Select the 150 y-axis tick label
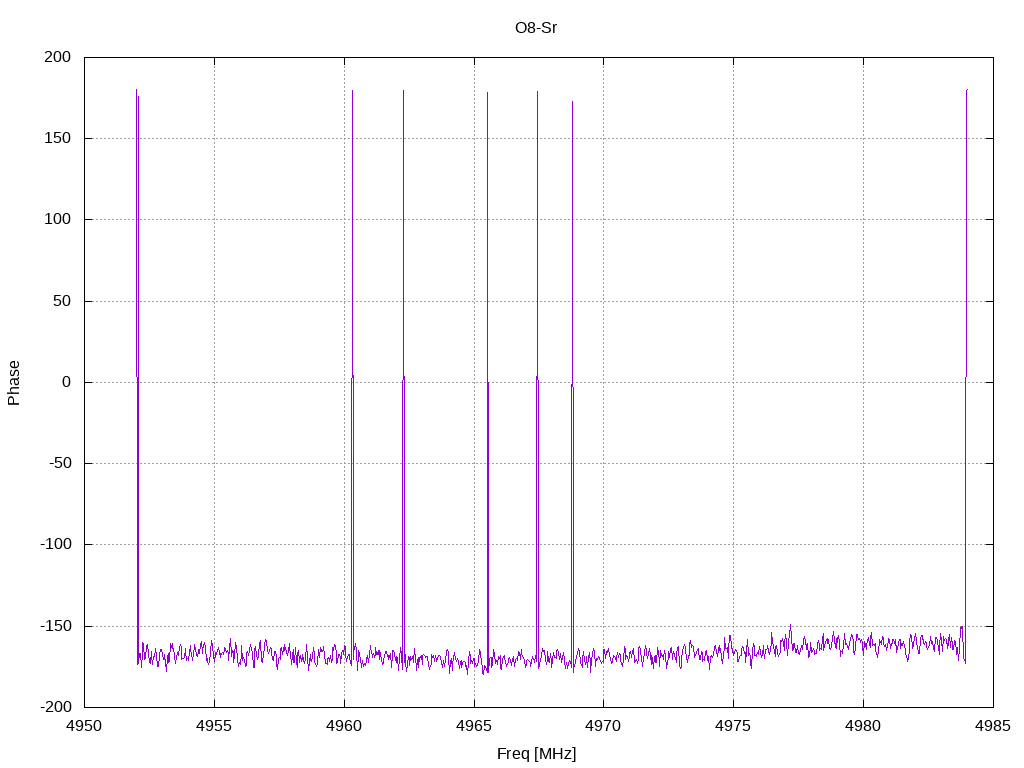This screenshot has width=1024, height=768. point(57,138)
